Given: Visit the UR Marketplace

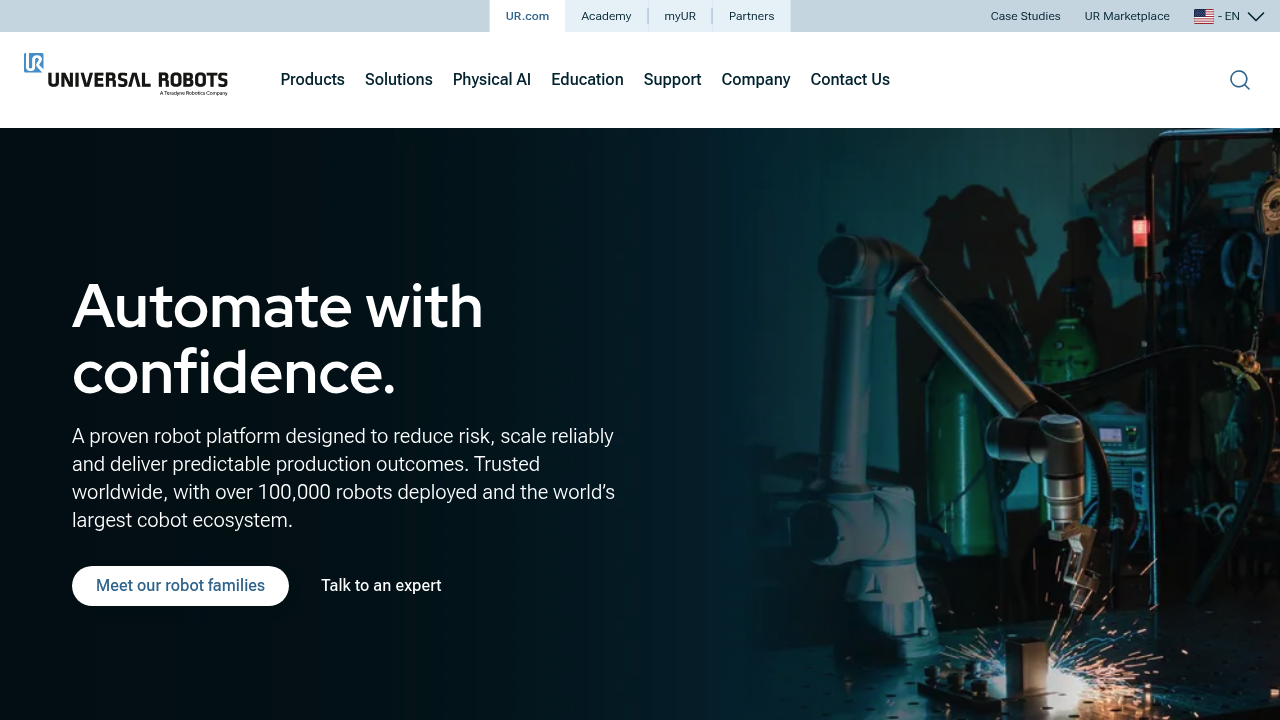Looking at the screenshot, I should (x=1126, y=16).
